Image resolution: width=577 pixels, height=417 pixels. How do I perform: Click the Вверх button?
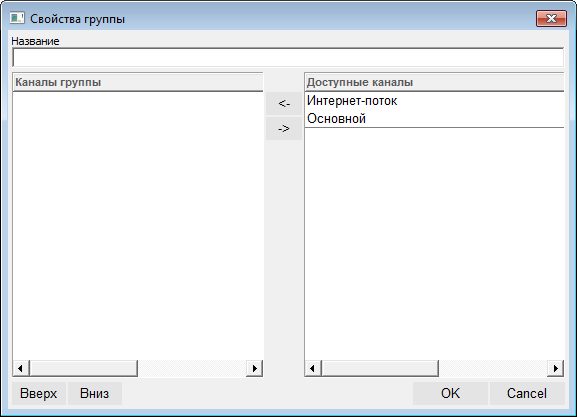coord(39,393)
